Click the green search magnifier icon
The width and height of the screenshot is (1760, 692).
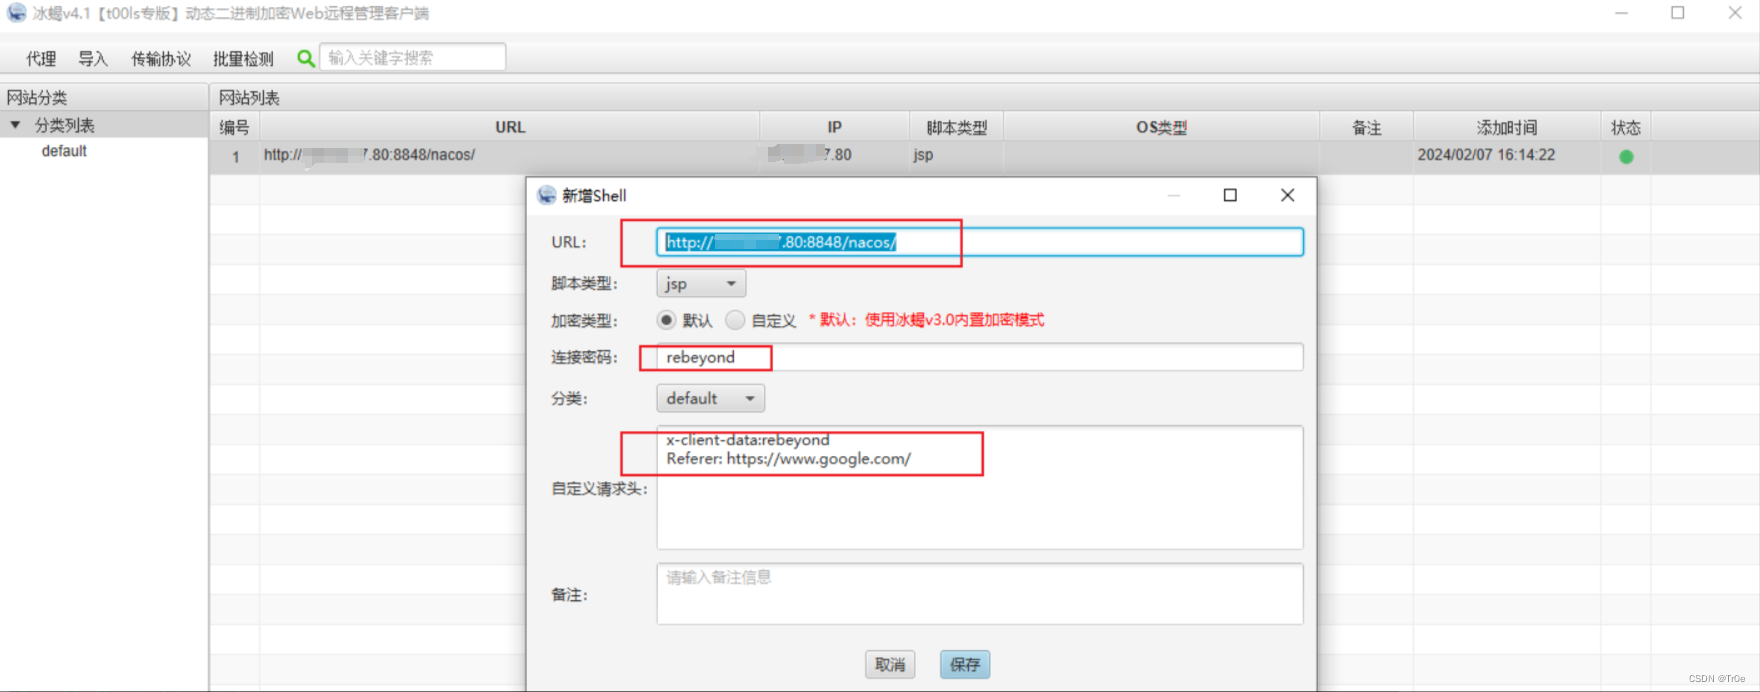point(306,58)
